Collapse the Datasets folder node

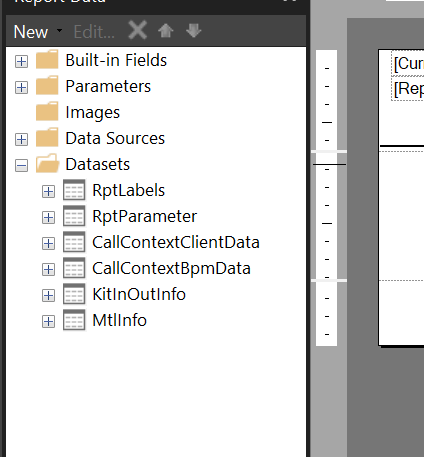coord(21,166)
